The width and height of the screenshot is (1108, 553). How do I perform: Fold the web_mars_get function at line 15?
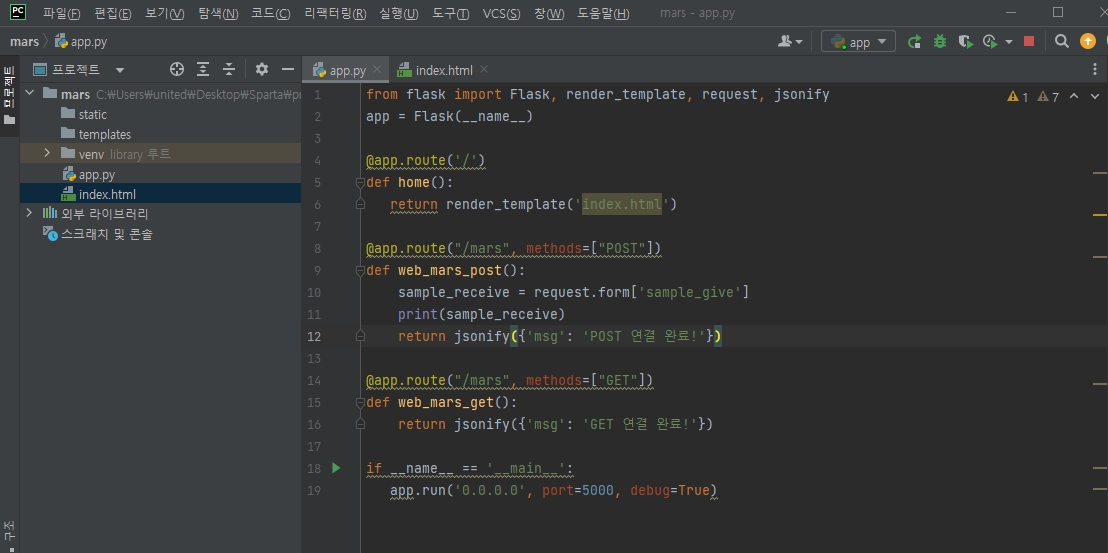[360, 403]
